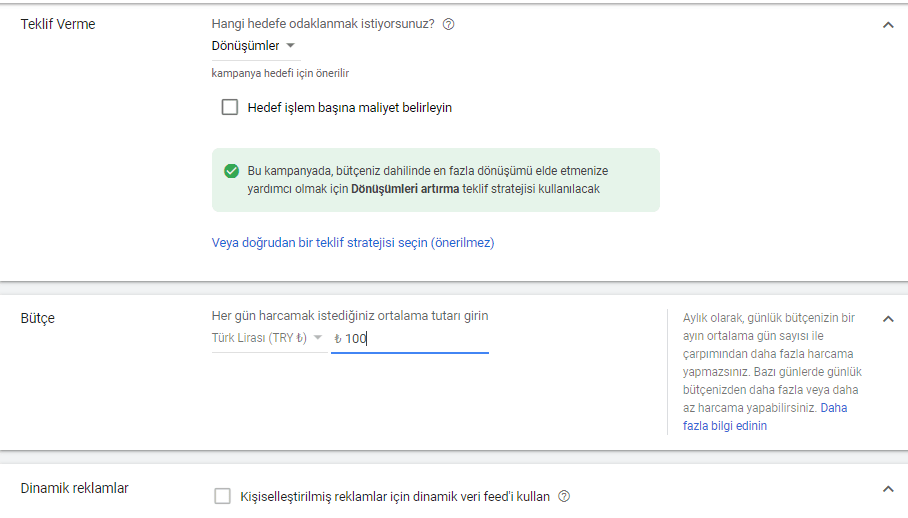Viewport: 908px width, 518px height.
Task: Select the Dinamik reklamlar section heading
Action: coord(75,488)
